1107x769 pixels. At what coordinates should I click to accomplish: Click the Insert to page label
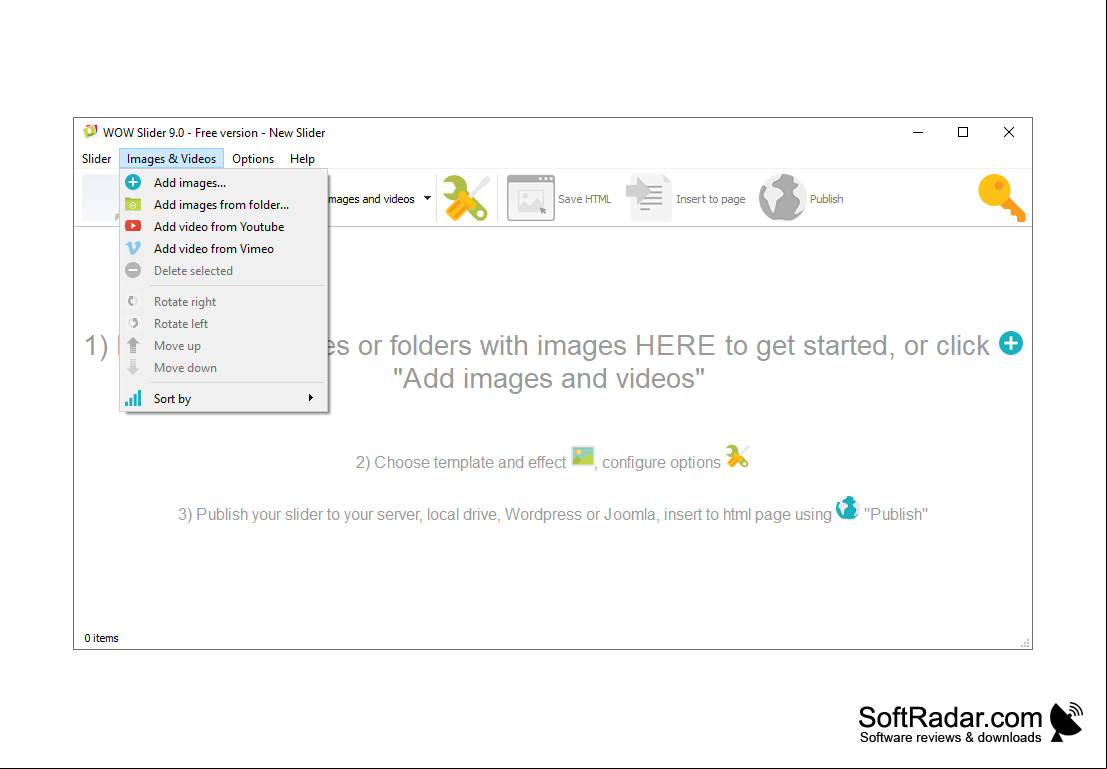tap(710, 199)
